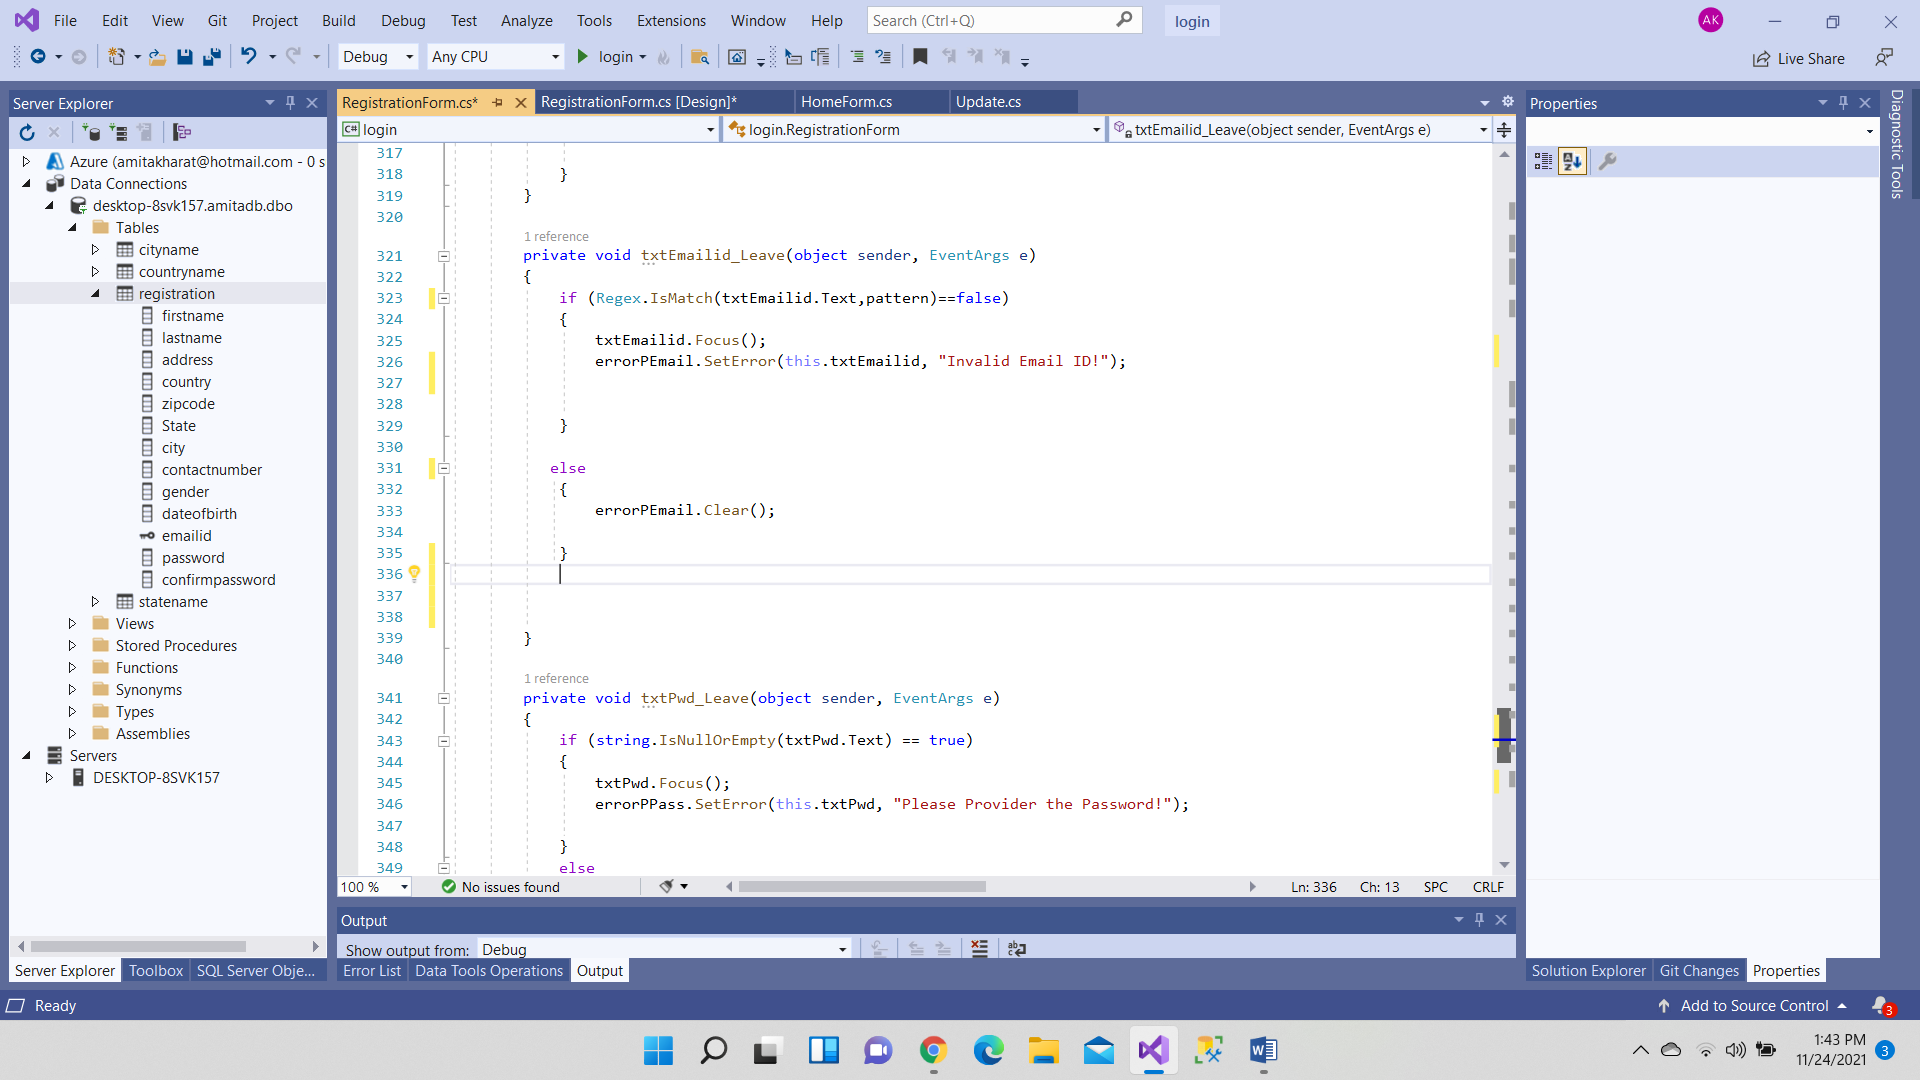
Task: Collapse the if block outlining at line 323
Action: pos(444,298)
